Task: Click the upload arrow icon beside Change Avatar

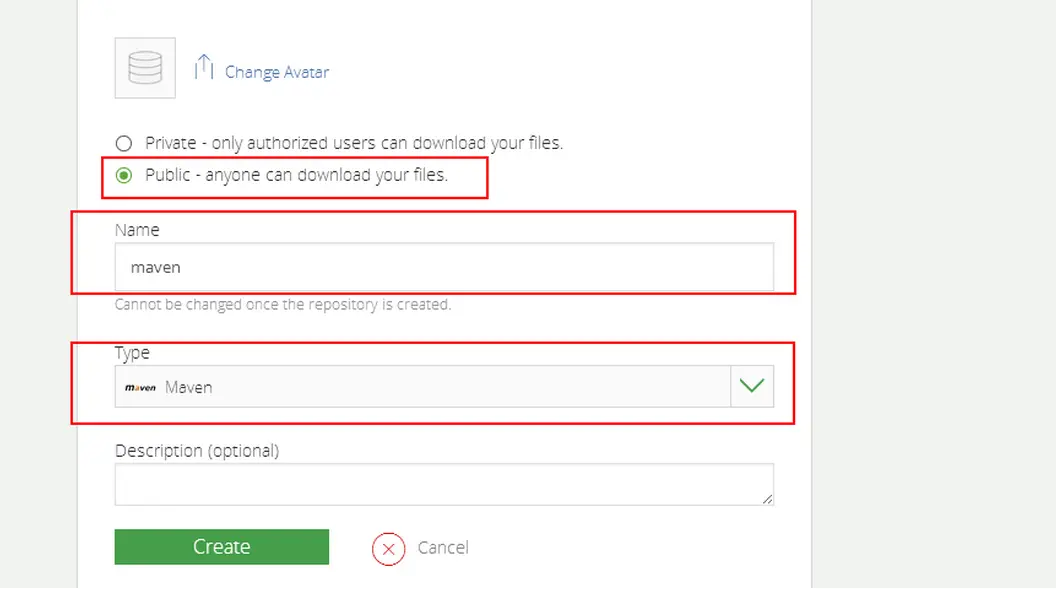Action: coord(204,67)
